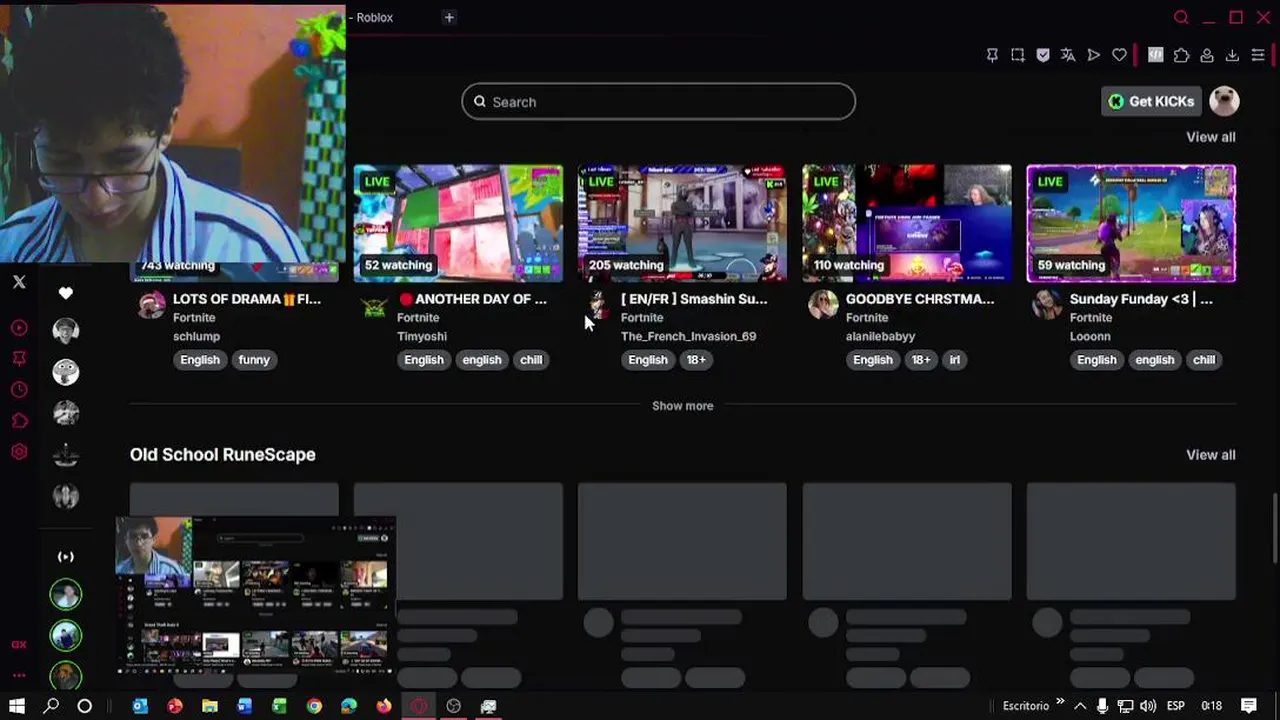
Task: Expand Fortnite list with Show more
Action: click(x=683, y=406)
